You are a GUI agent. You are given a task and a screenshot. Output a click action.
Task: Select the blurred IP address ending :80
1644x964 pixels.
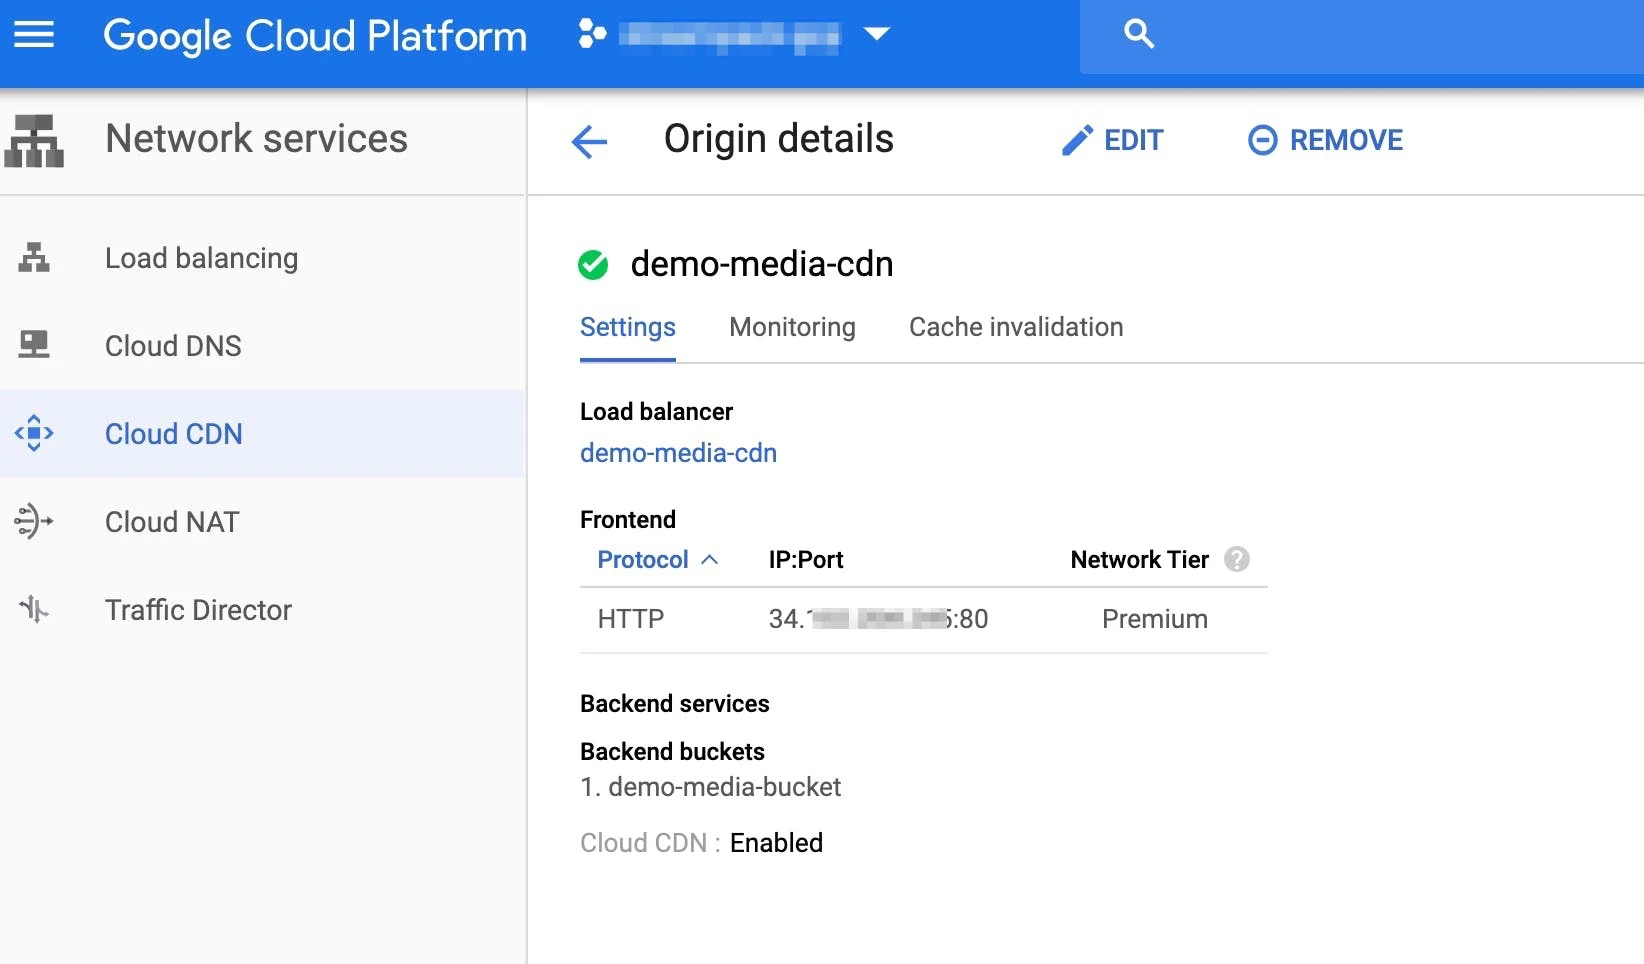878,619
